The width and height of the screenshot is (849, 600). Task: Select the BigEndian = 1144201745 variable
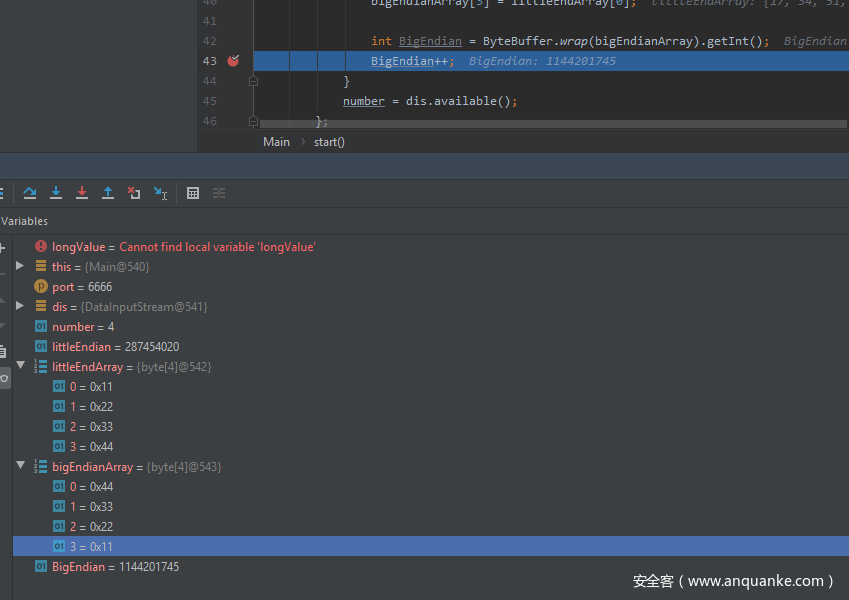(115, 566)
